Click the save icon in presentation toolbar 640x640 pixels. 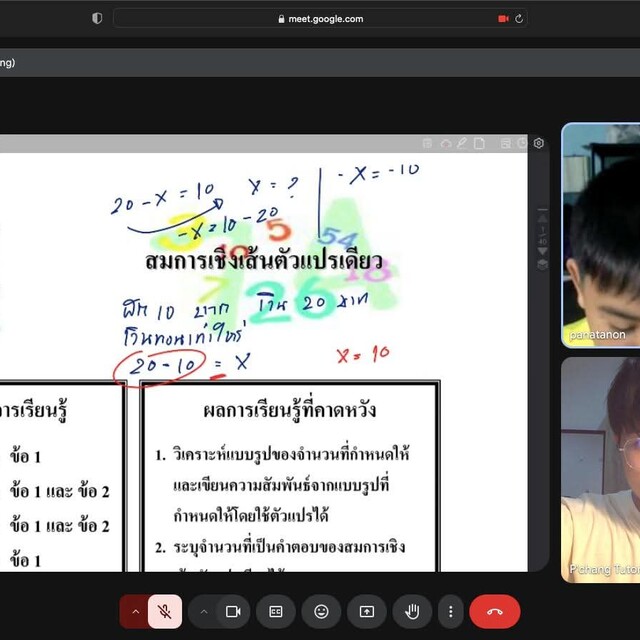click(427, 143)
